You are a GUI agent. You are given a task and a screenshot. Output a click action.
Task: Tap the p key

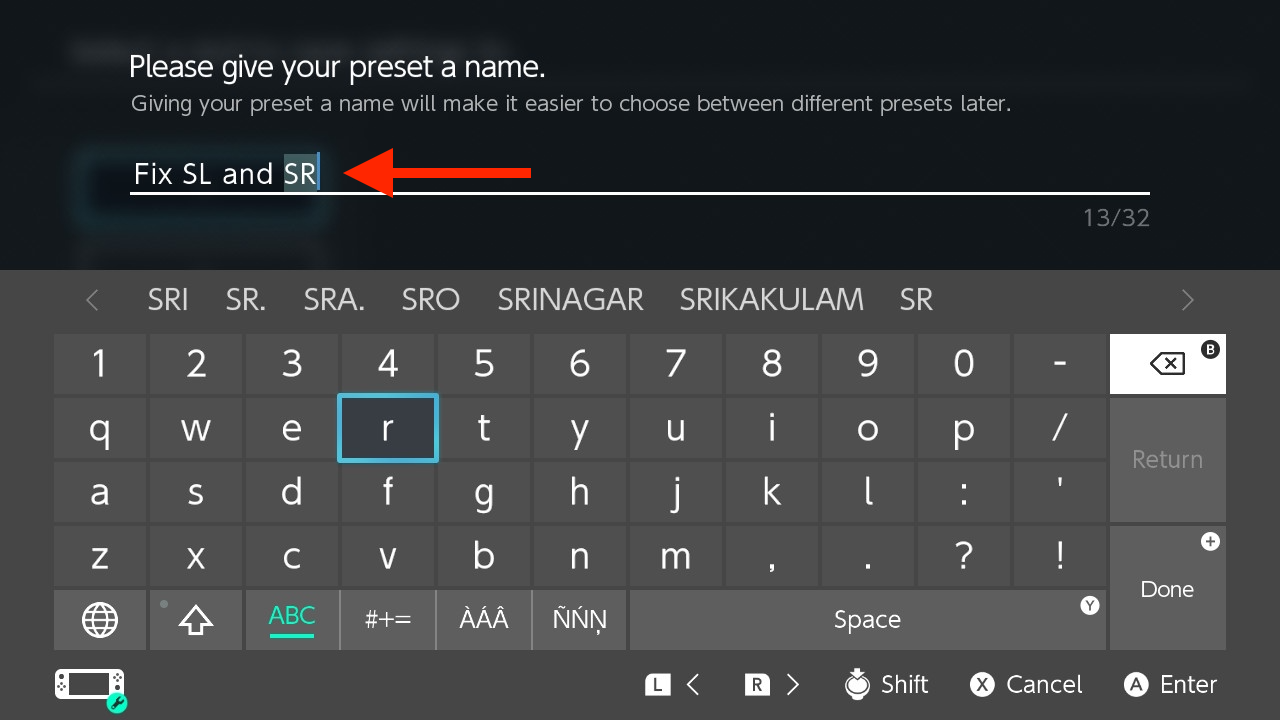click(x=964, y=428)
